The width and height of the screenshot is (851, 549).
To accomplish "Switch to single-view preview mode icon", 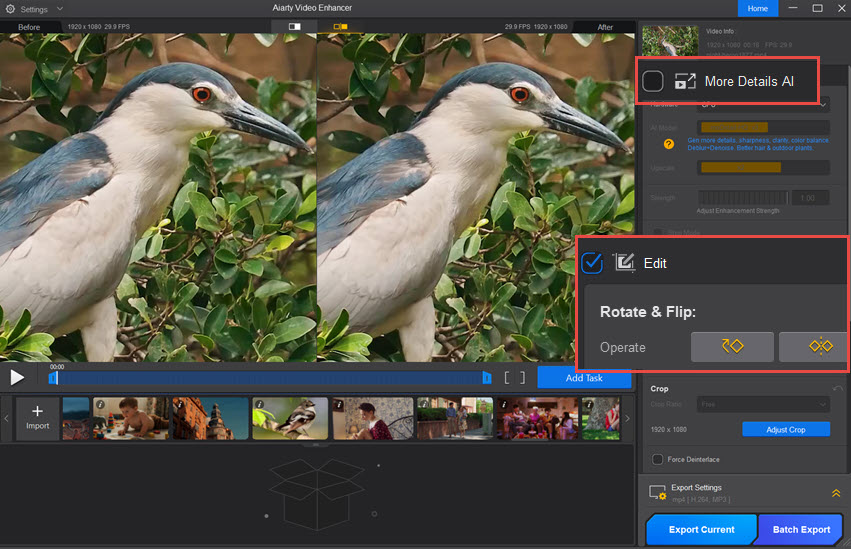I will pos(294,26).
